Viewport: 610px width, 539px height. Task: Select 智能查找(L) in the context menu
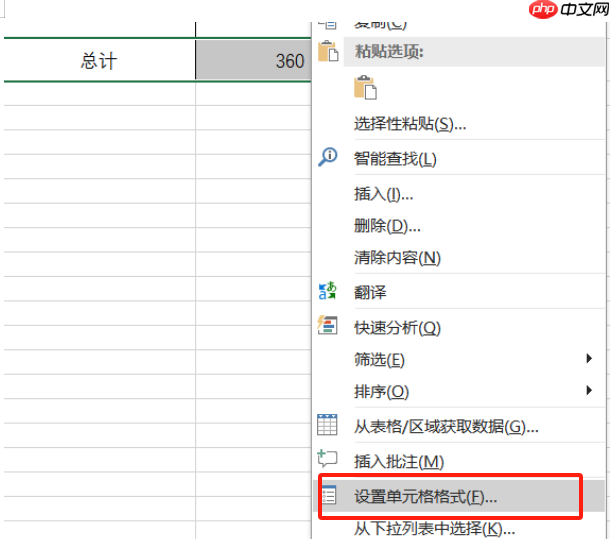[x=395, y=159]
